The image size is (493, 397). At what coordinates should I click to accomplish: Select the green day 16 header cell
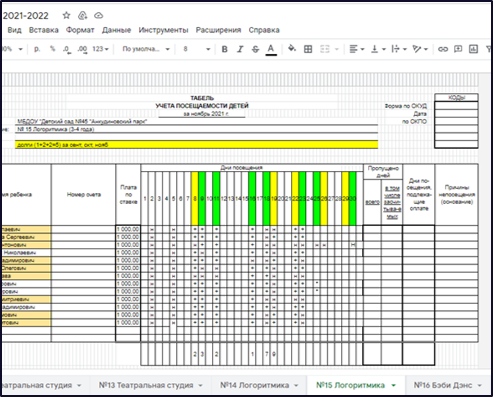tap(252, 199)
